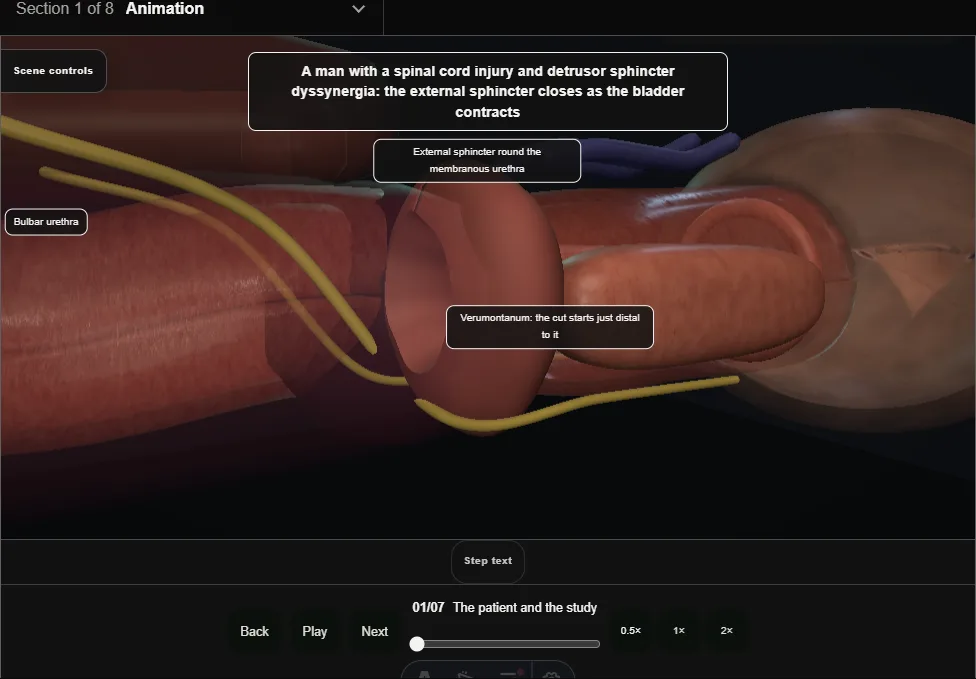
Task: Set playback speed to 1×
Action: click(679, 630)
